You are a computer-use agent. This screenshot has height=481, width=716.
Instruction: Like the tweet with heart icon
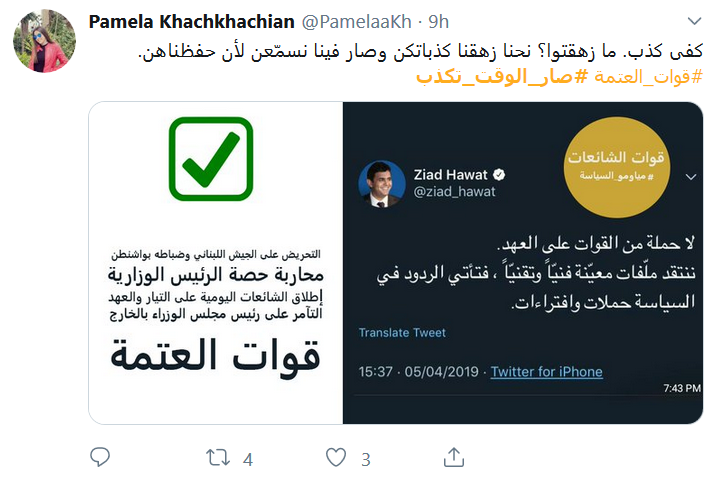click(336, 457)
